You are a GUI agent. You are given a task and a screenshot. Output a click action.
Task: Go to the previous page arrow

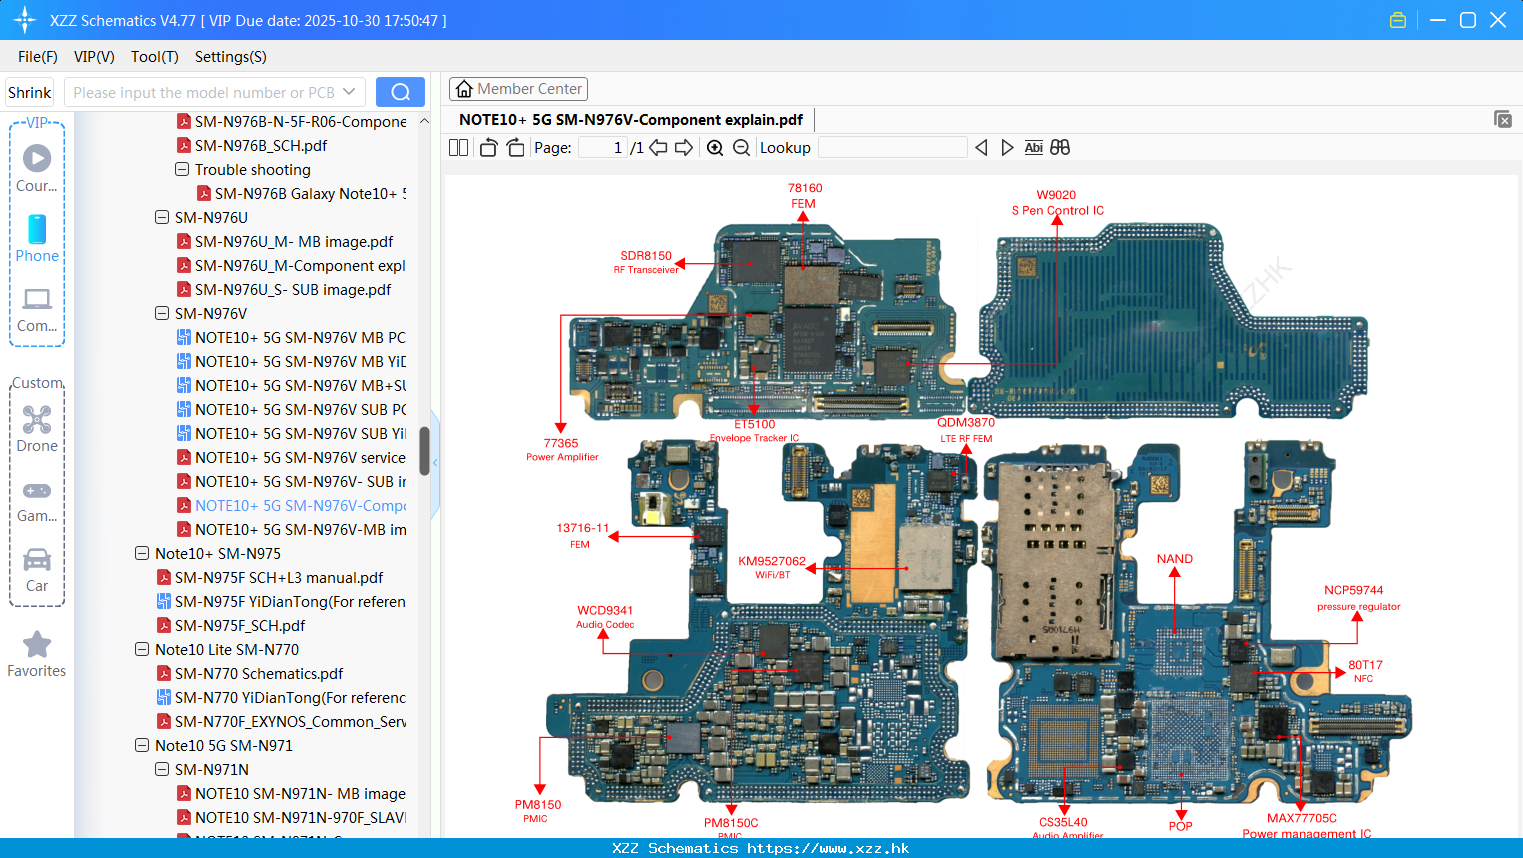pos(658,148)
